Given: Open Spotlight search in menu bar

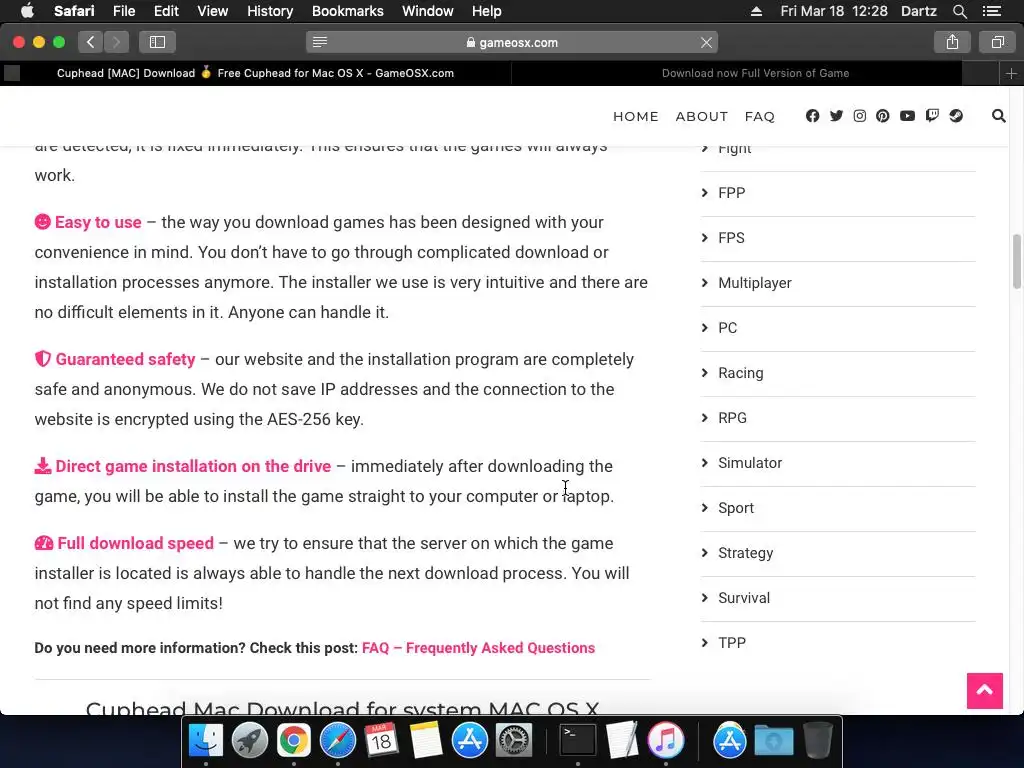Looking at the screenshot, I should (959, 11).
